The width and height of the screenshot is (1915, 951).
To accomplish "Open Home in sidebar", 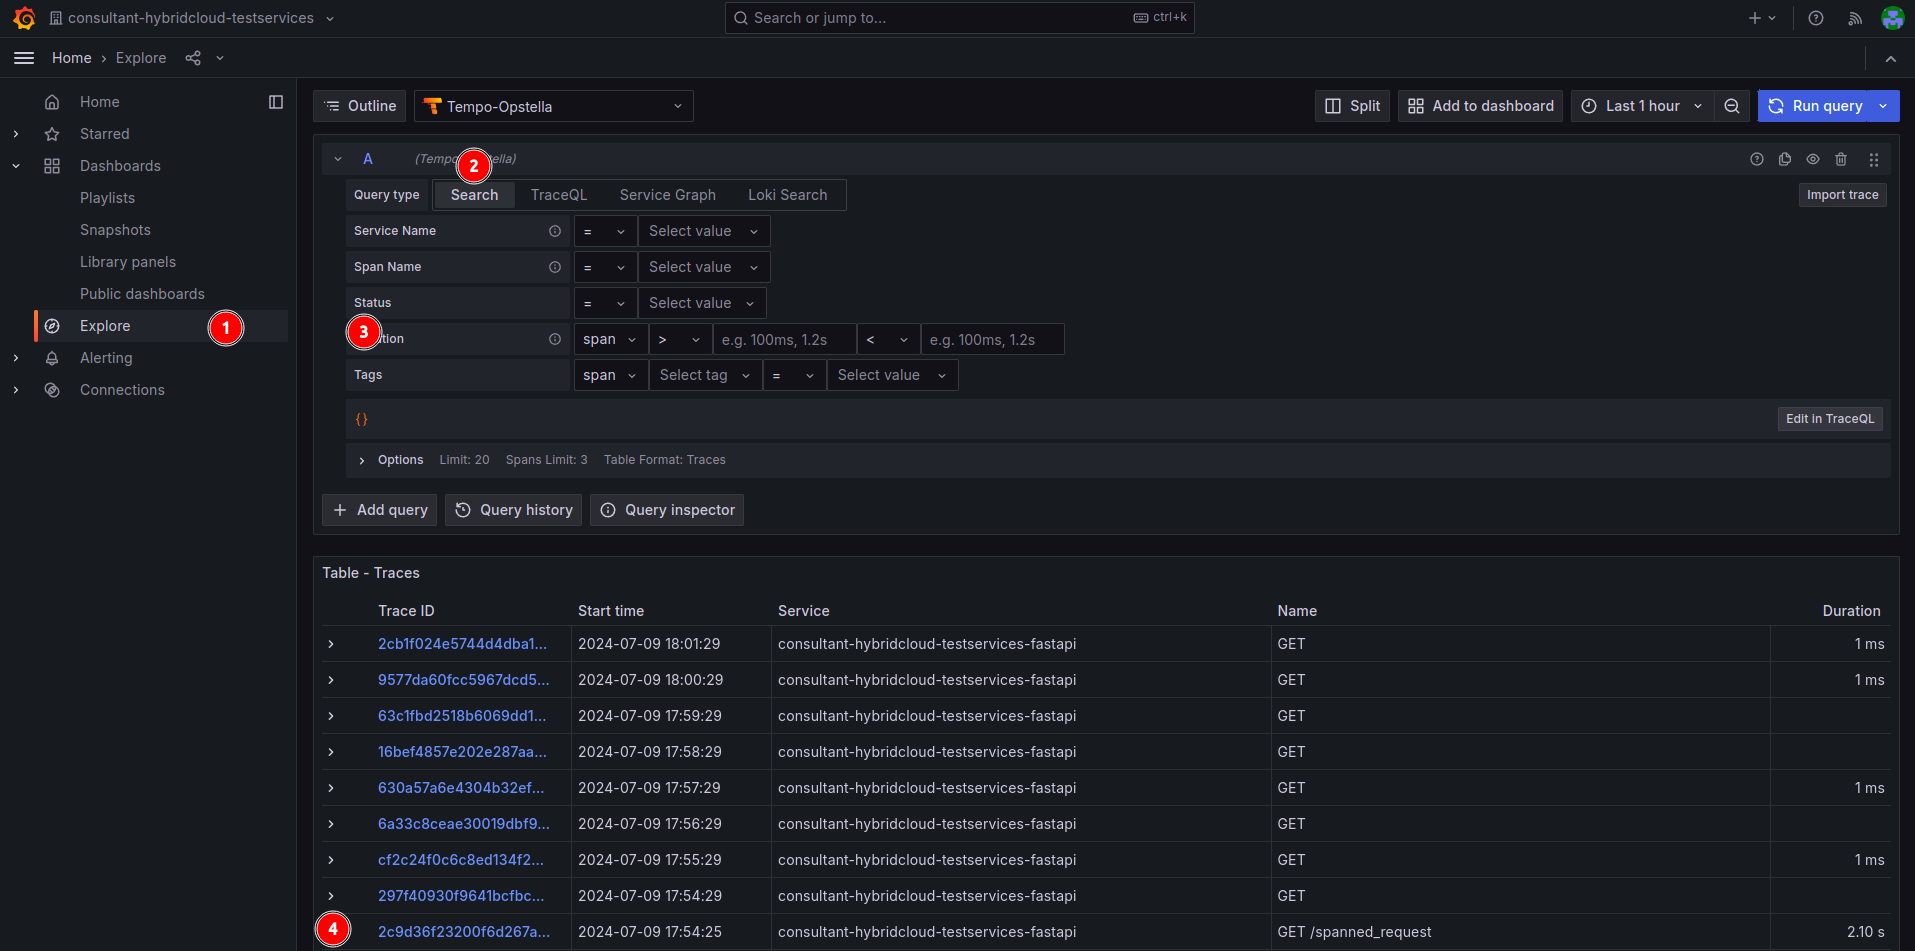I will 99,102.
